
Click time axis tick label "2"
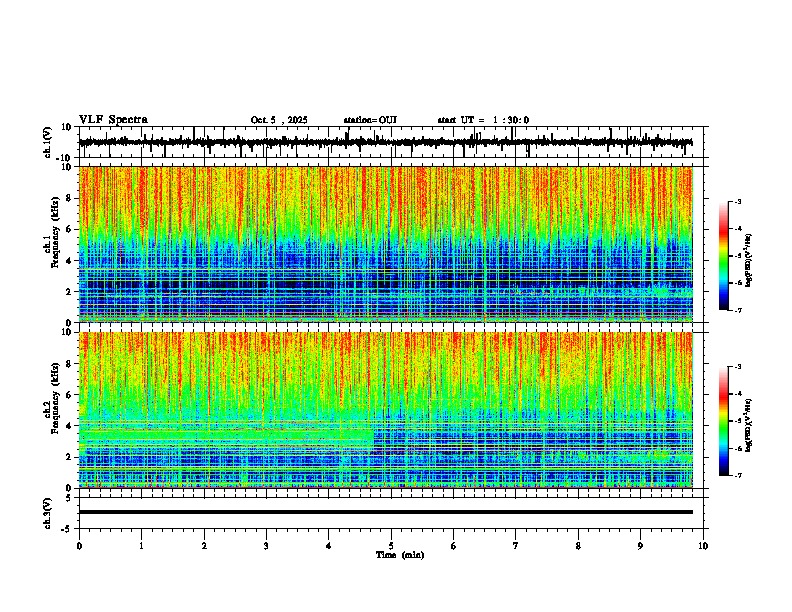pyautogui.click(x=204, y=546)
